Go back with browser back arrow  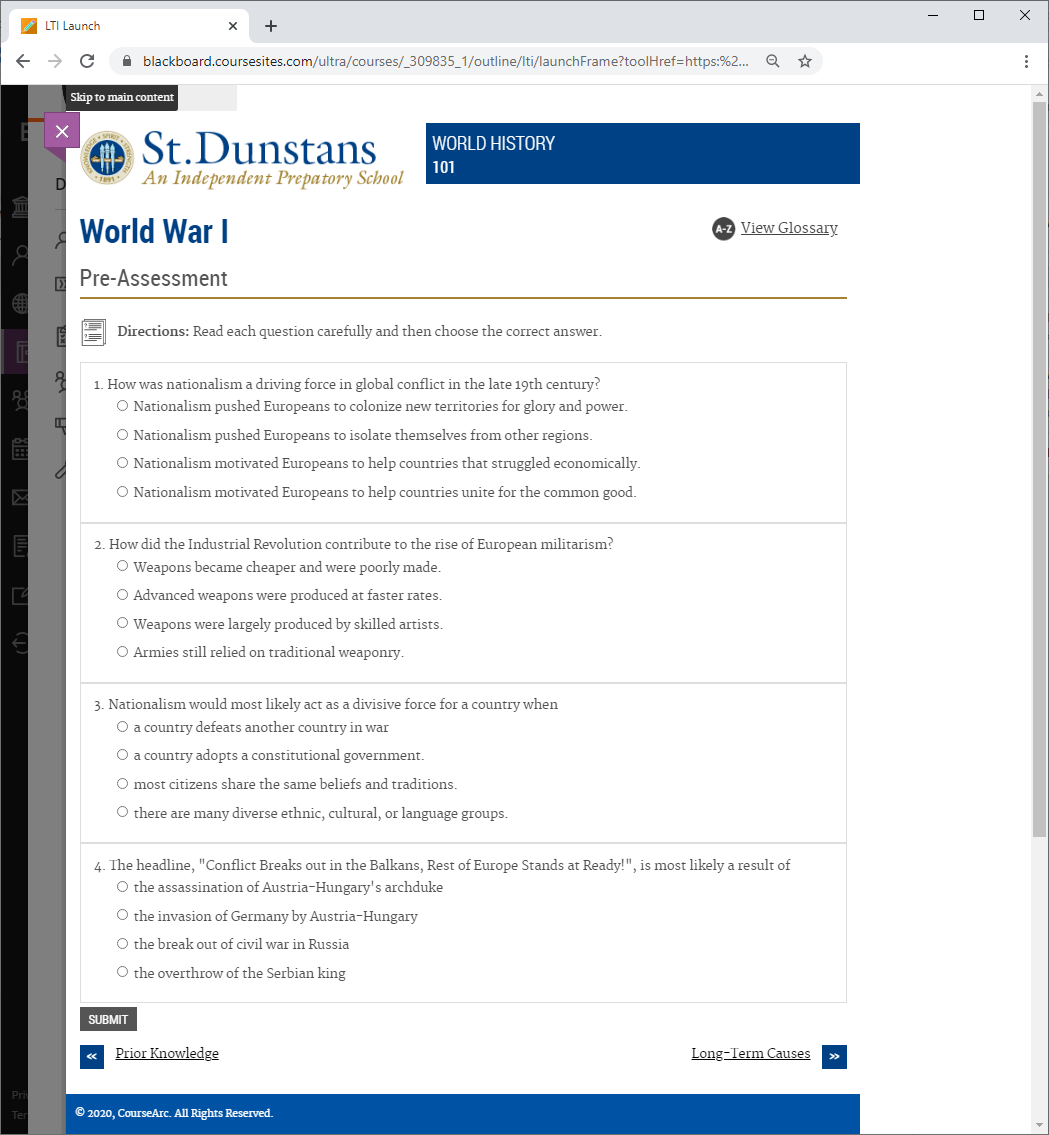(23, 62)
